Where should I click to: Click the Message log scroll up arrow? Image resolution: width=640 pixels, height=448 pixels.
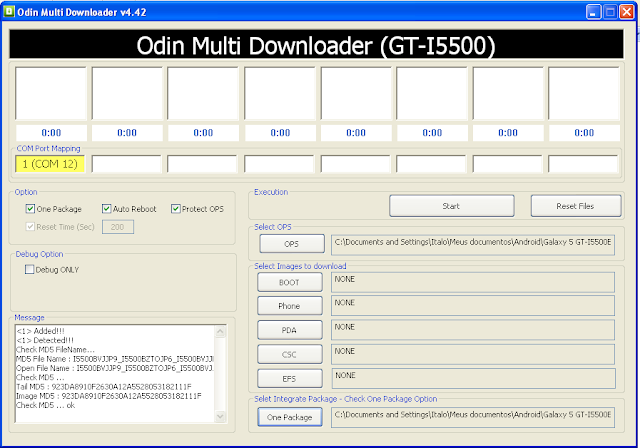(220, 331)
